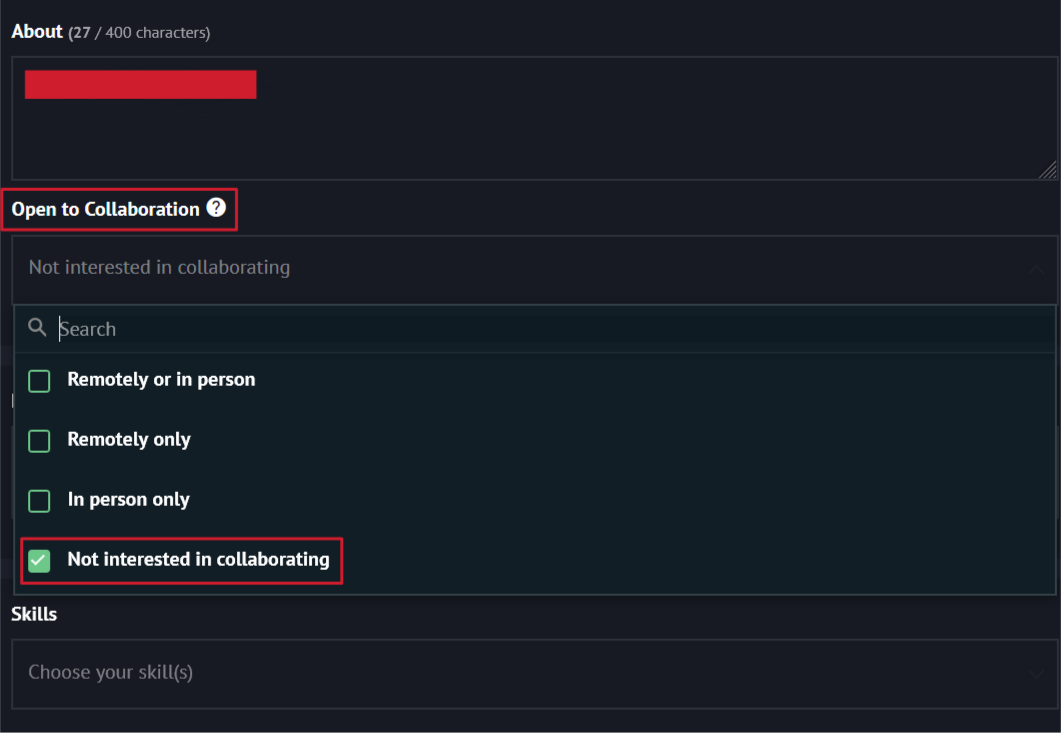Click the chevron arrow on the Skills dropdown
The image size is (1061, 733).
click(x=1035, y=674)
